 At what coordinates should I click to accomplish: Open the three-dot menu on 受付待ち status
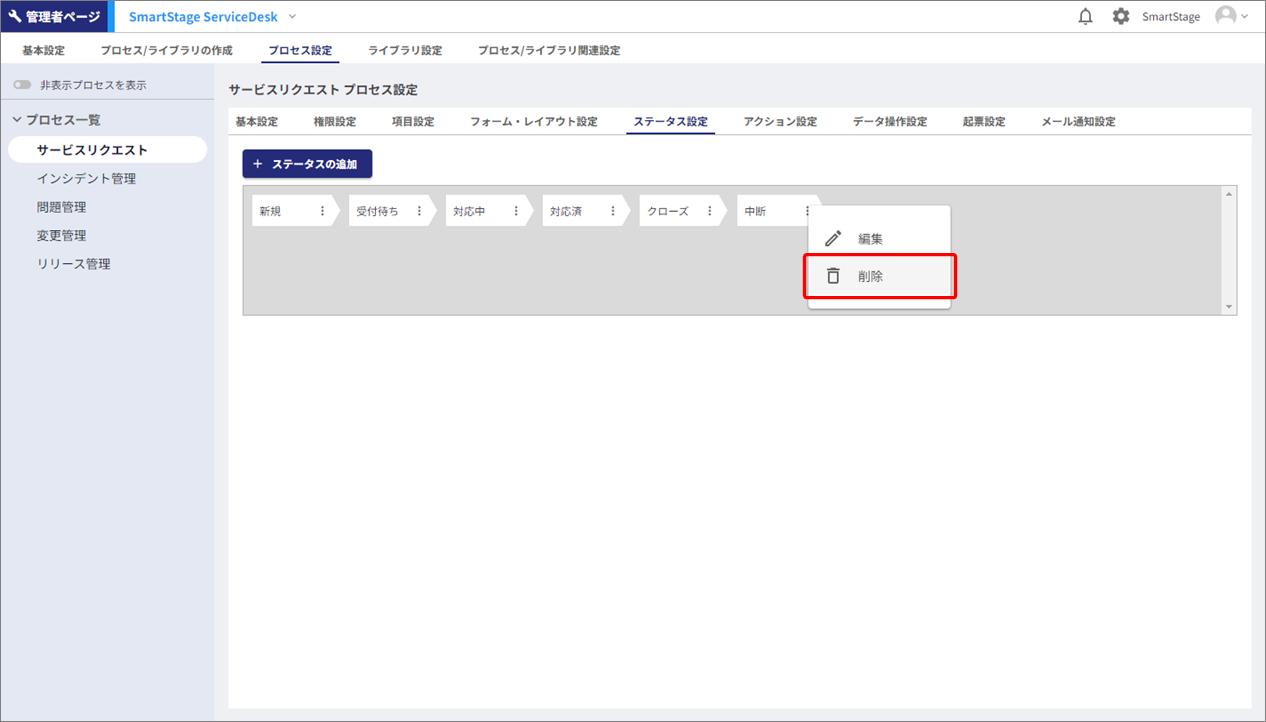pos(419,211)
